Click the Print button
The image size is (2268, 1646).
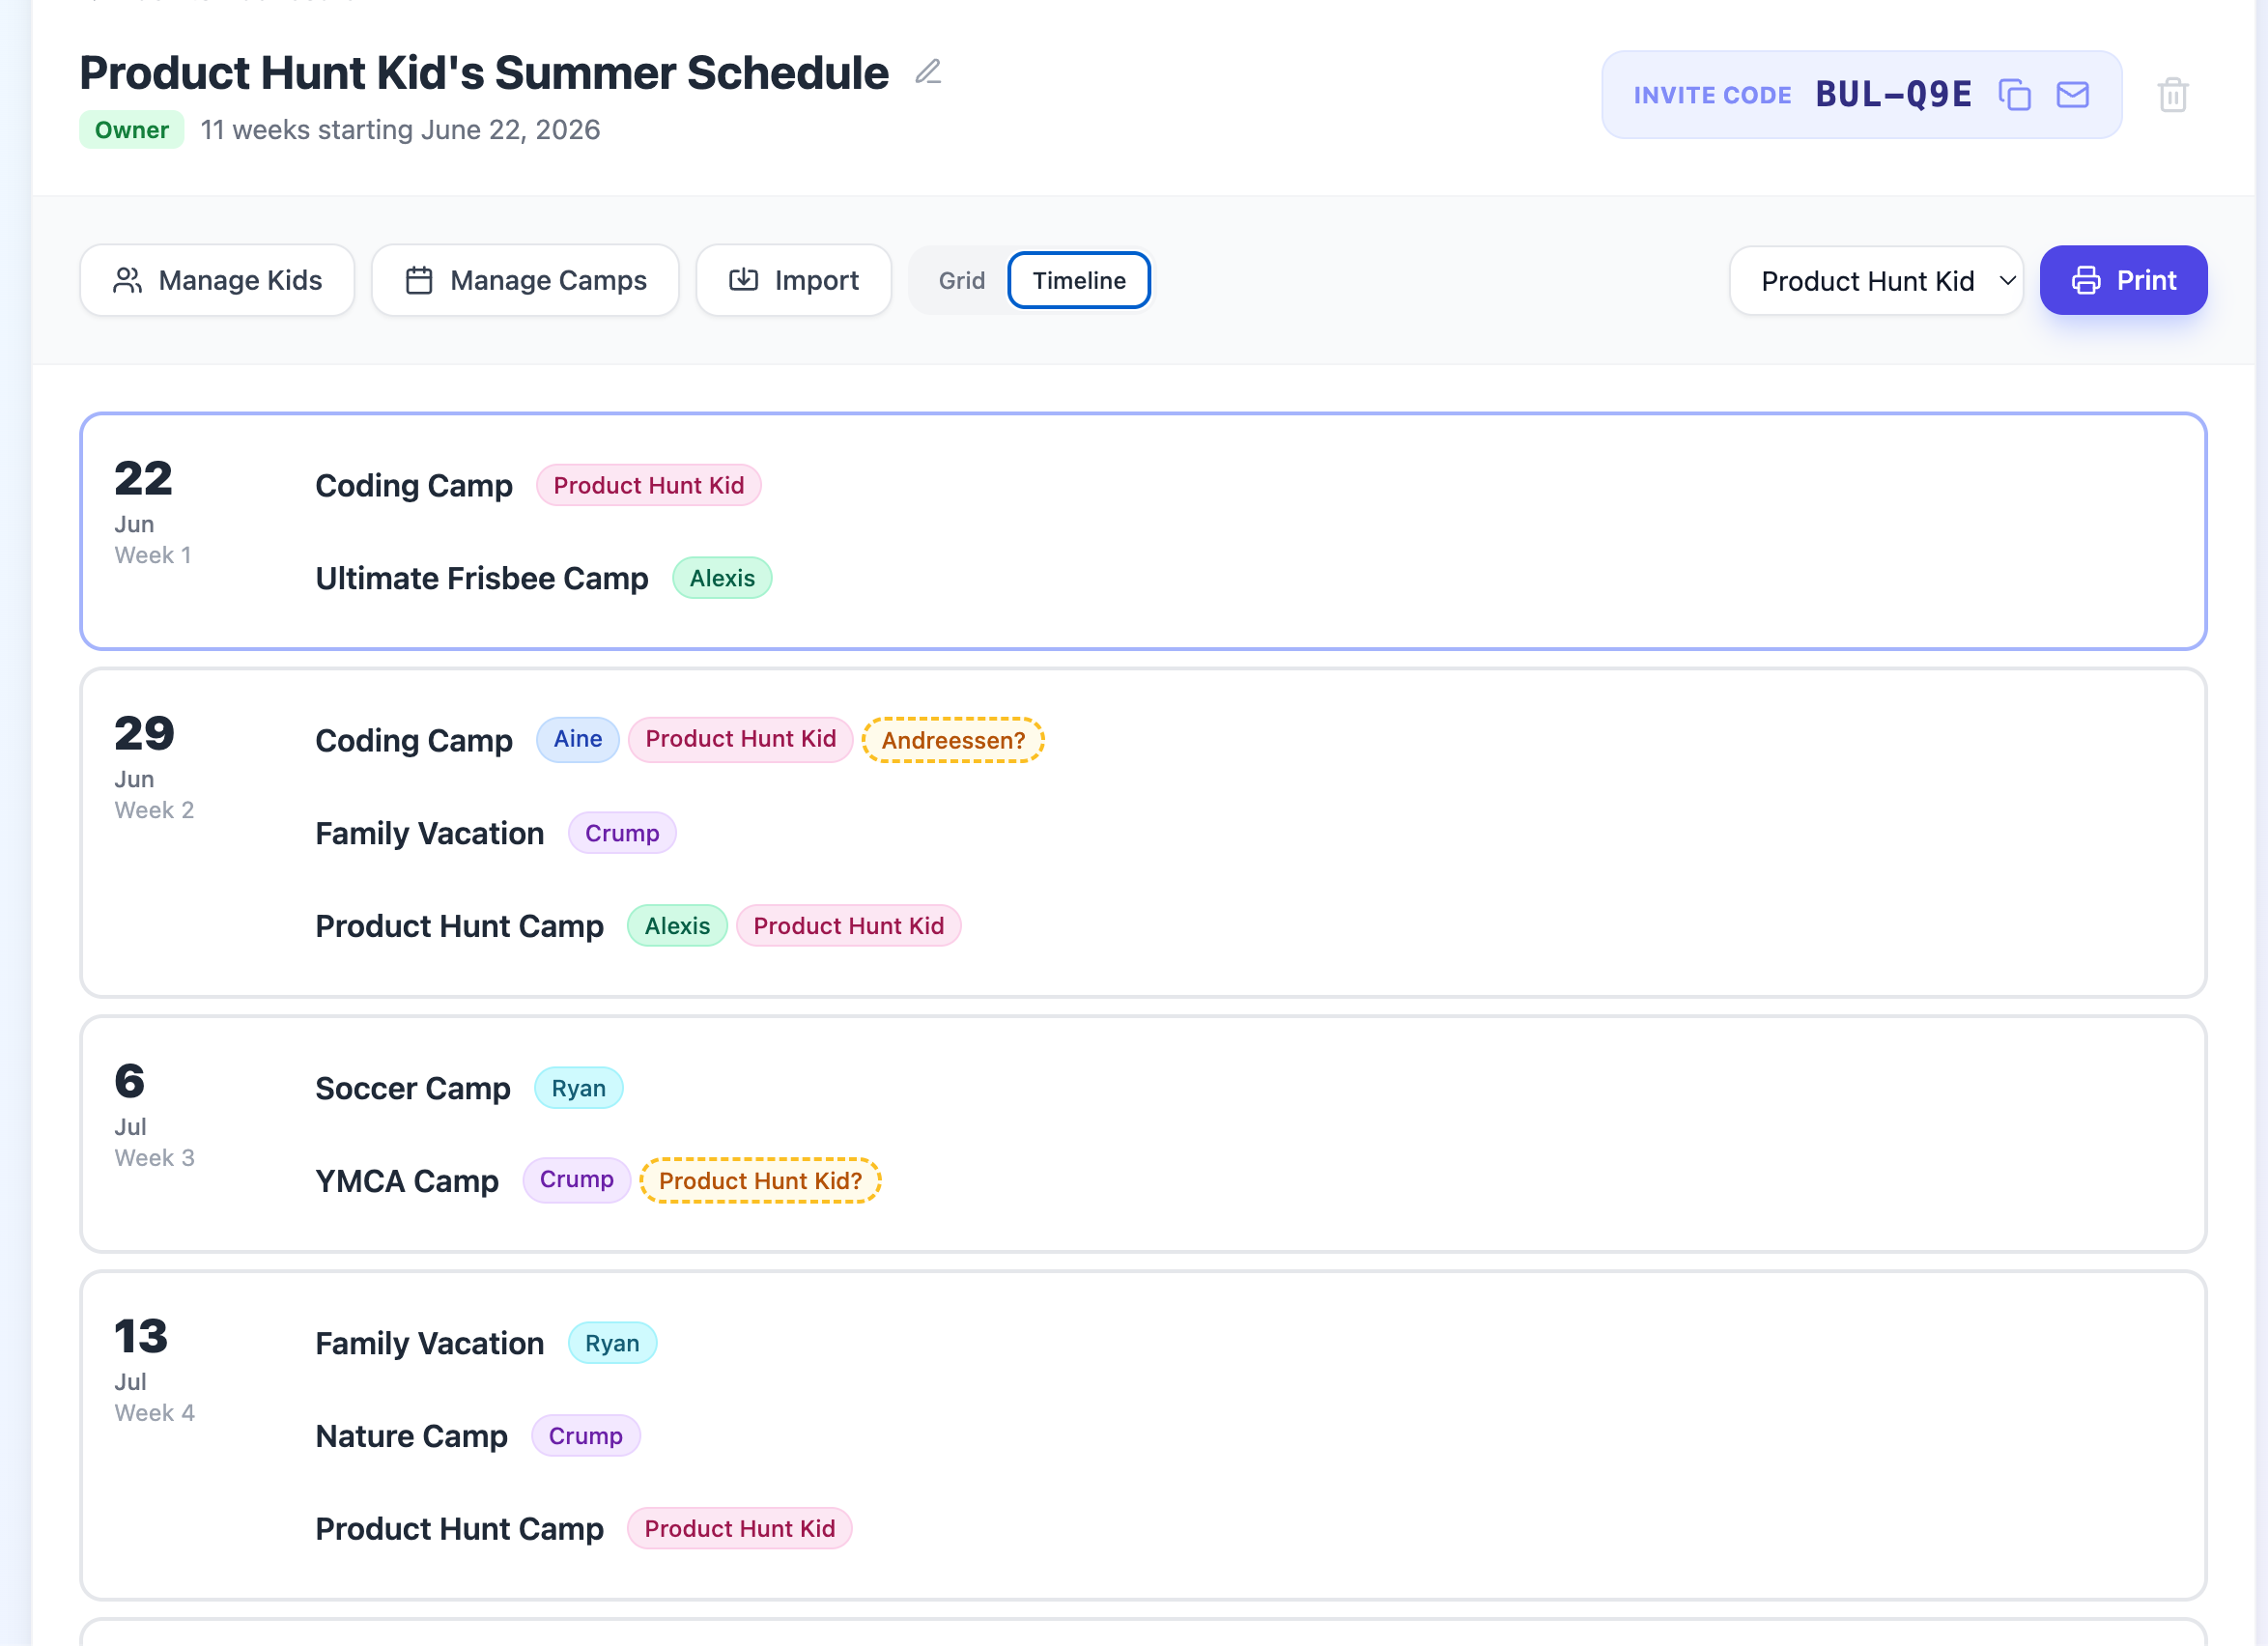2123,280
